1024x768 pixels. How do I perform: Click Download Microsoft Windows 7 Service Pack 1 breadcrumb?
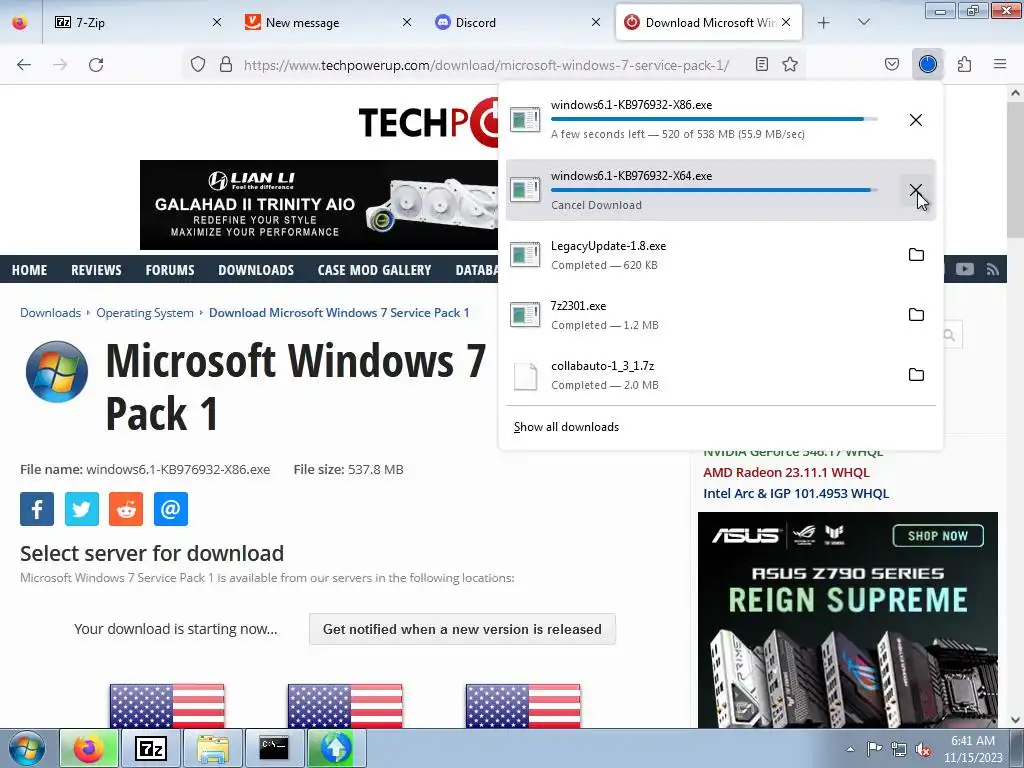coord(339,313)
